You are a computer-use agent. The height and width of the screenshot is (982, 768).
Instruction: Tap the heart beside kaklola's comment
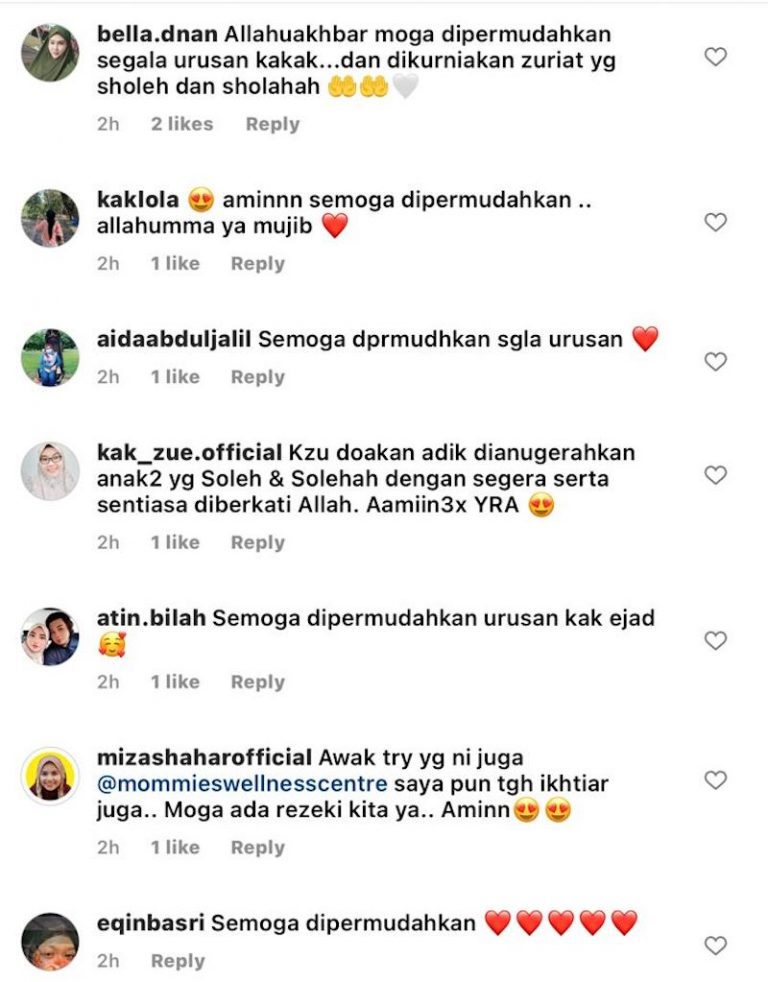point(715,222)
